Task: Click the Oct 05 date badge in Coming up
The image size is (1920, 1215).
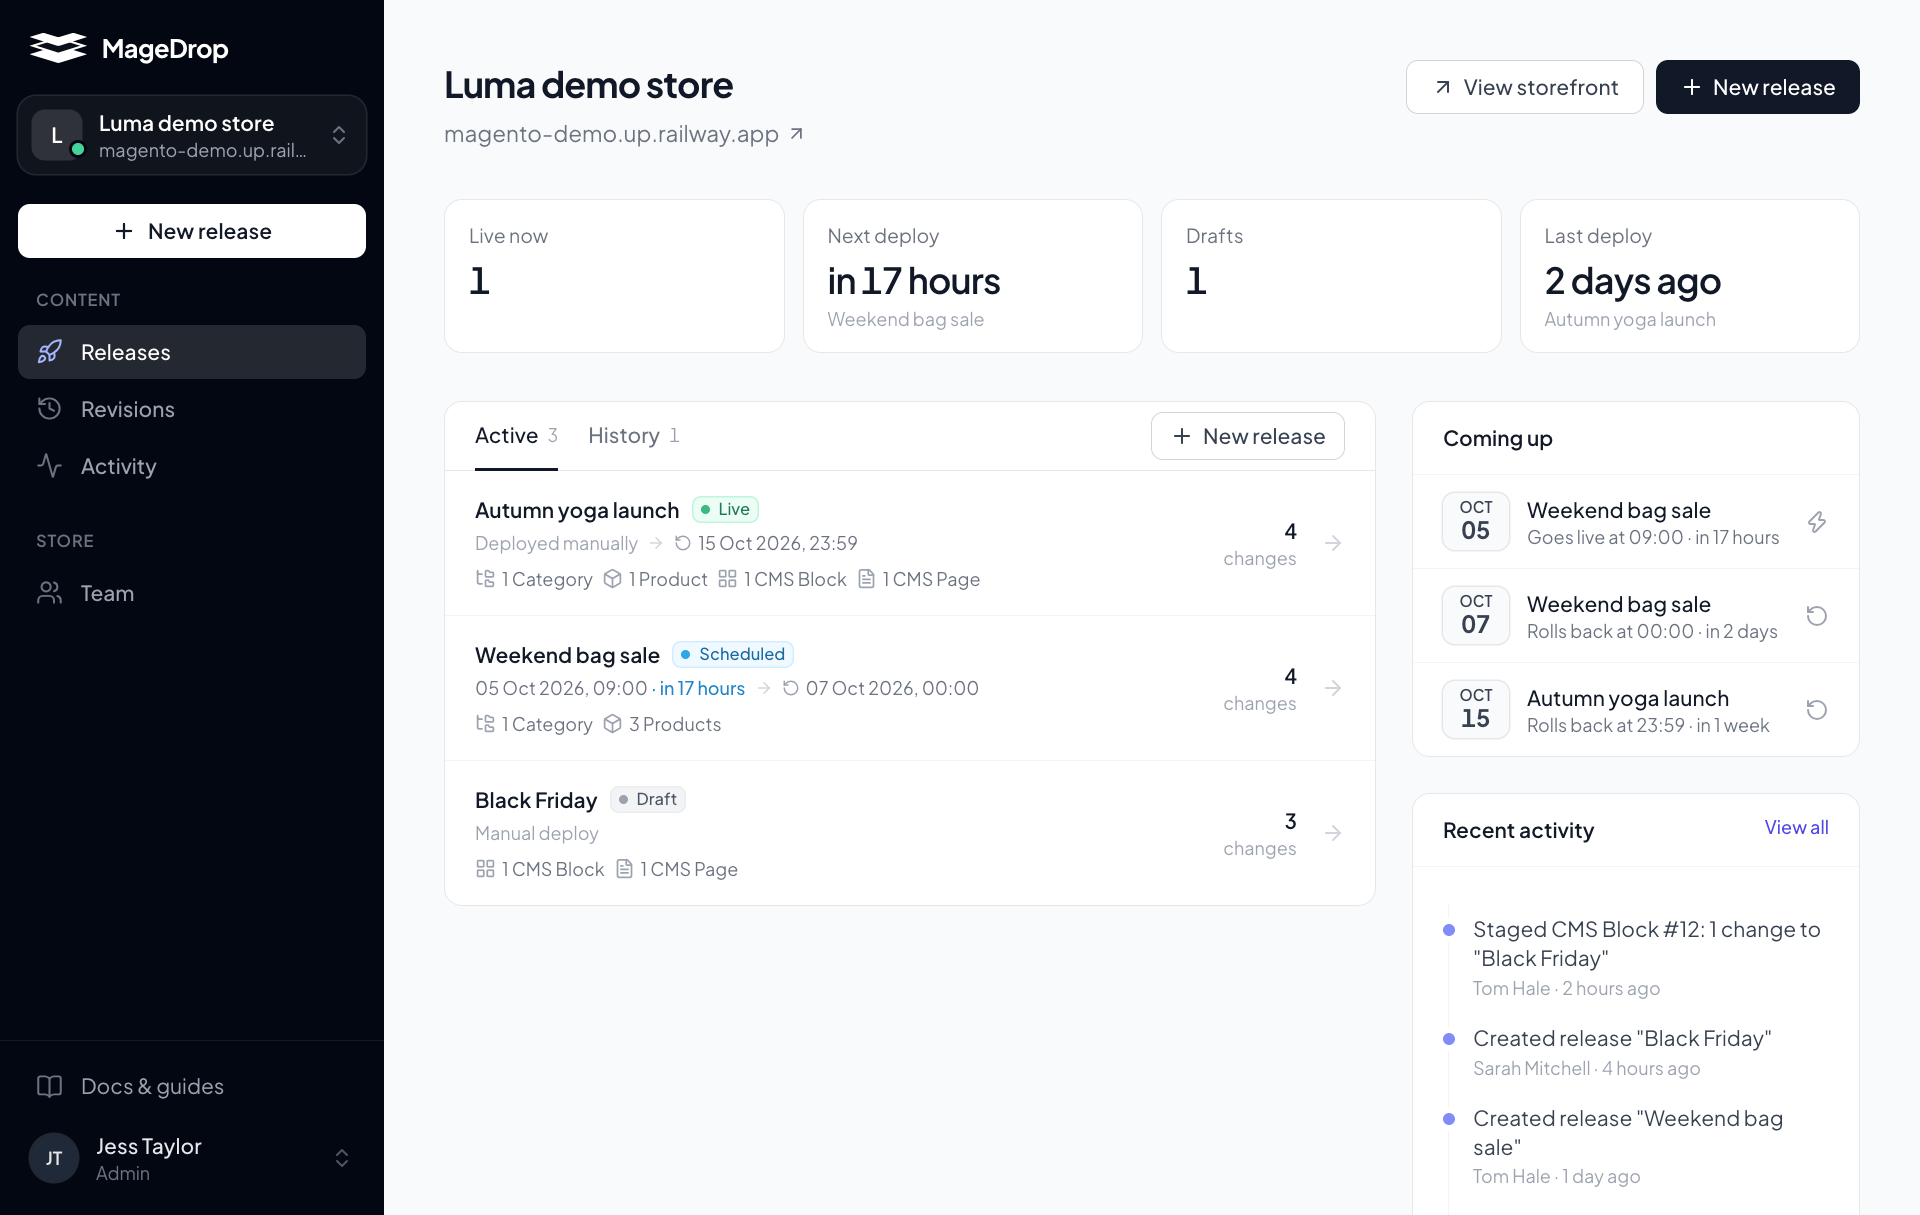Action: pos(1475,521)
